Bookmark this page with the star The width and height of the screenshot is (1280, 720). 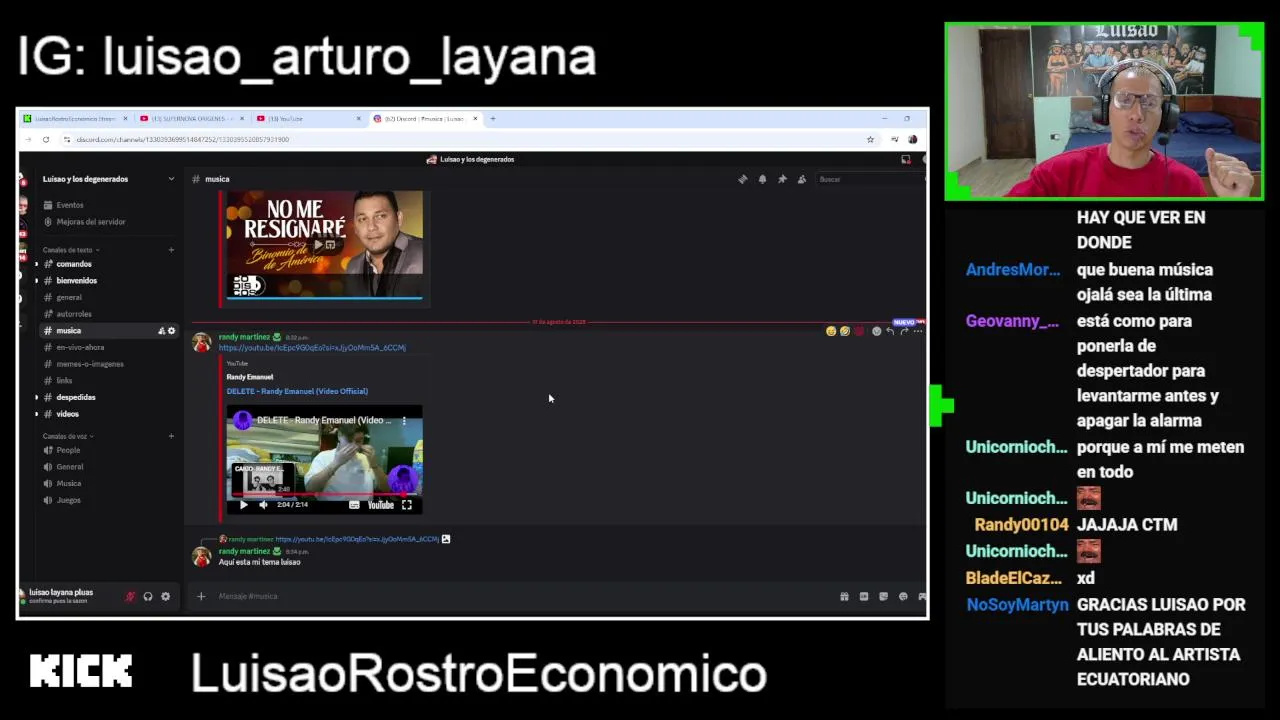pos(870,139)
